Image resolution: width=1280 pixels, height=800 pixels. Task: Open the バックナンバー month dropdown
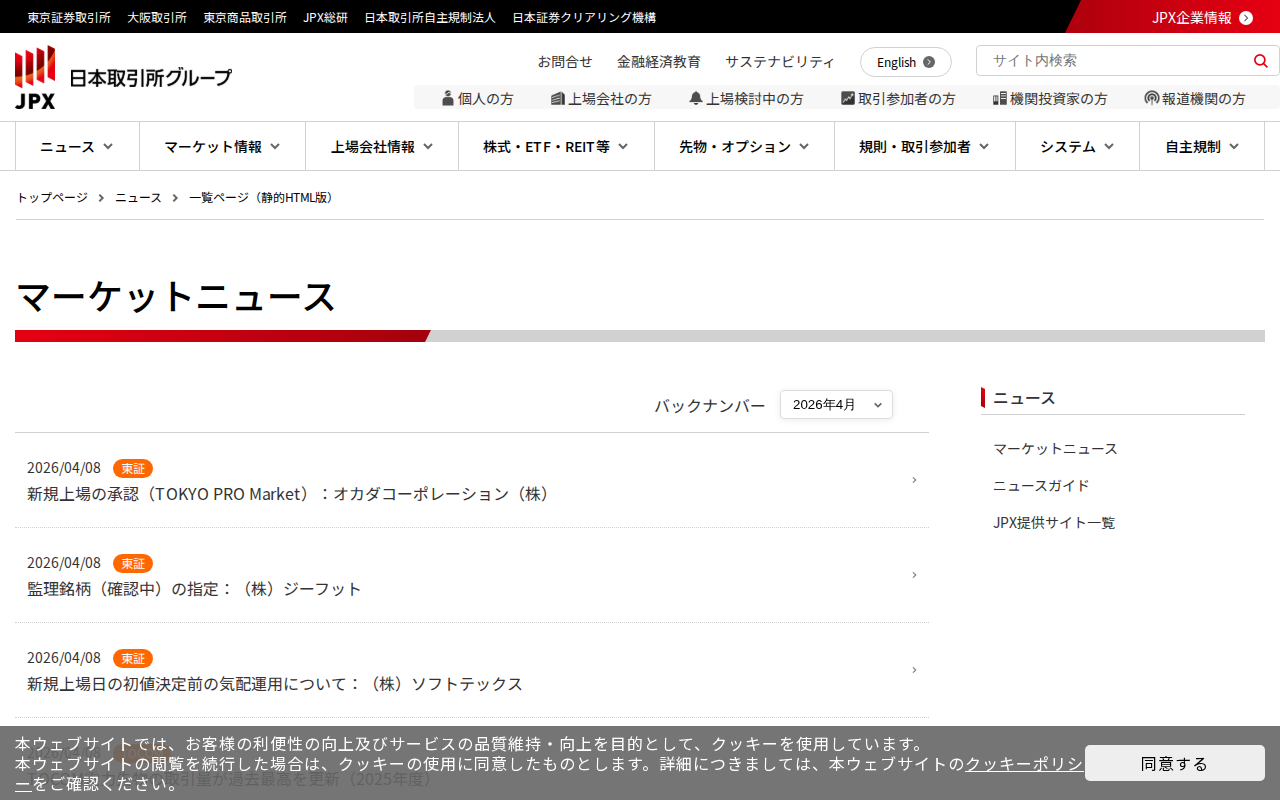coord(836,404)
